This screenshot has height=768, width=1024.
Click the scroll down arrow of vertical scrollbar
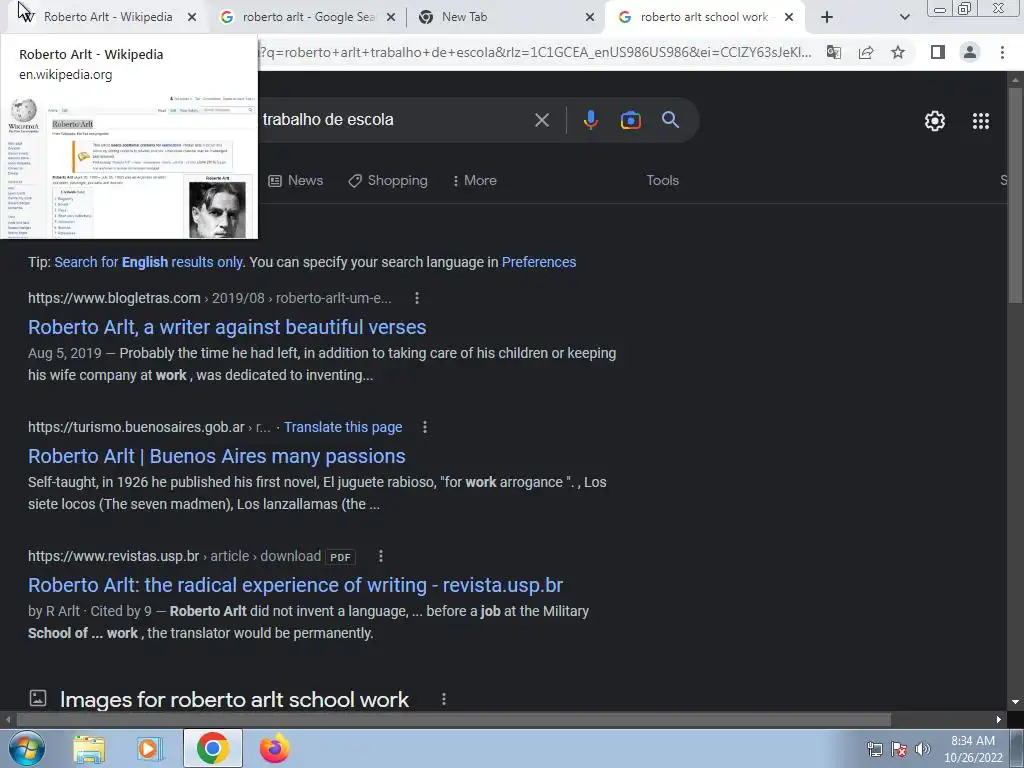pos(1015,702)
